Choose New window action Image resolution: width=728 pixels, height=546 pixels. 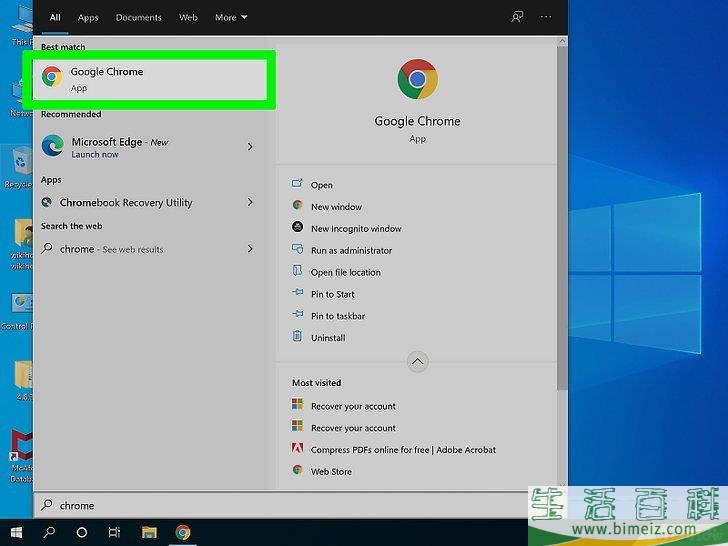coord(336,207)
